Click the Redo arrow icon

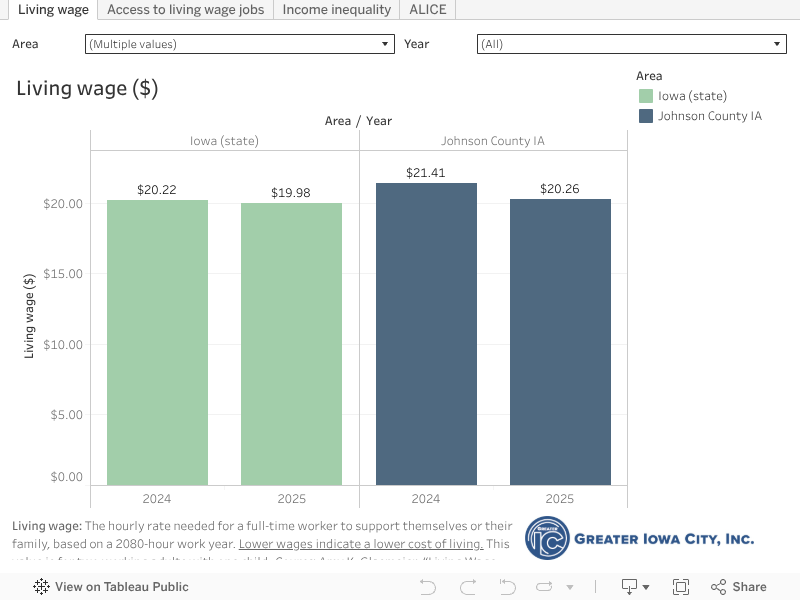pyautogui.click(x=467, y=587)
